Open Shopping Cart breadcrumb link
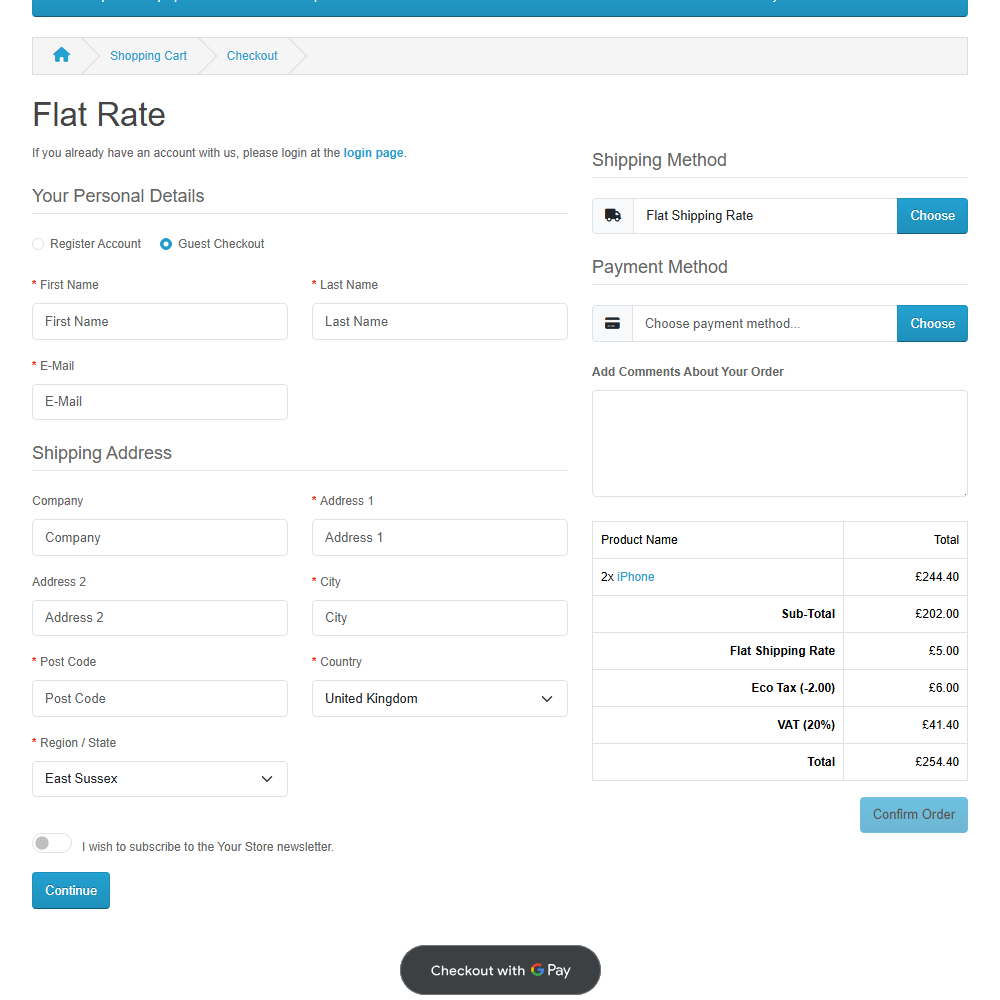Image resolution: width=1000 pixels, height=1000 pixels. click(148, 56)
